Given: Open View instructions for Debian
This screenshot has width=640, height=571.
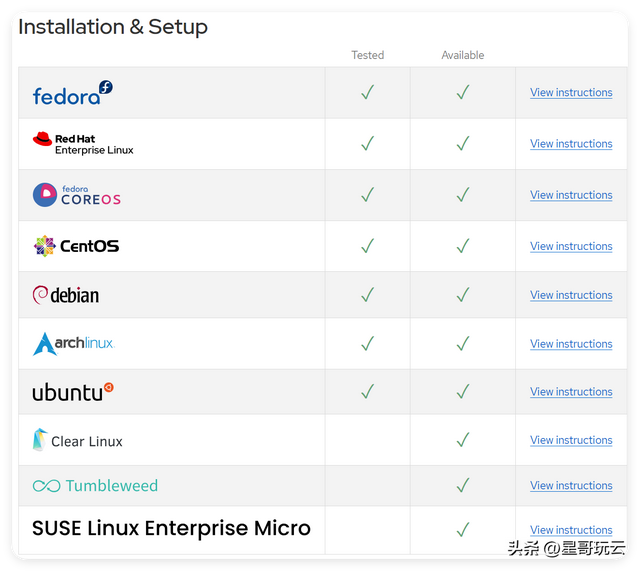Looking at the screenshot, I should pyautogui.click(x=571, y=295).
